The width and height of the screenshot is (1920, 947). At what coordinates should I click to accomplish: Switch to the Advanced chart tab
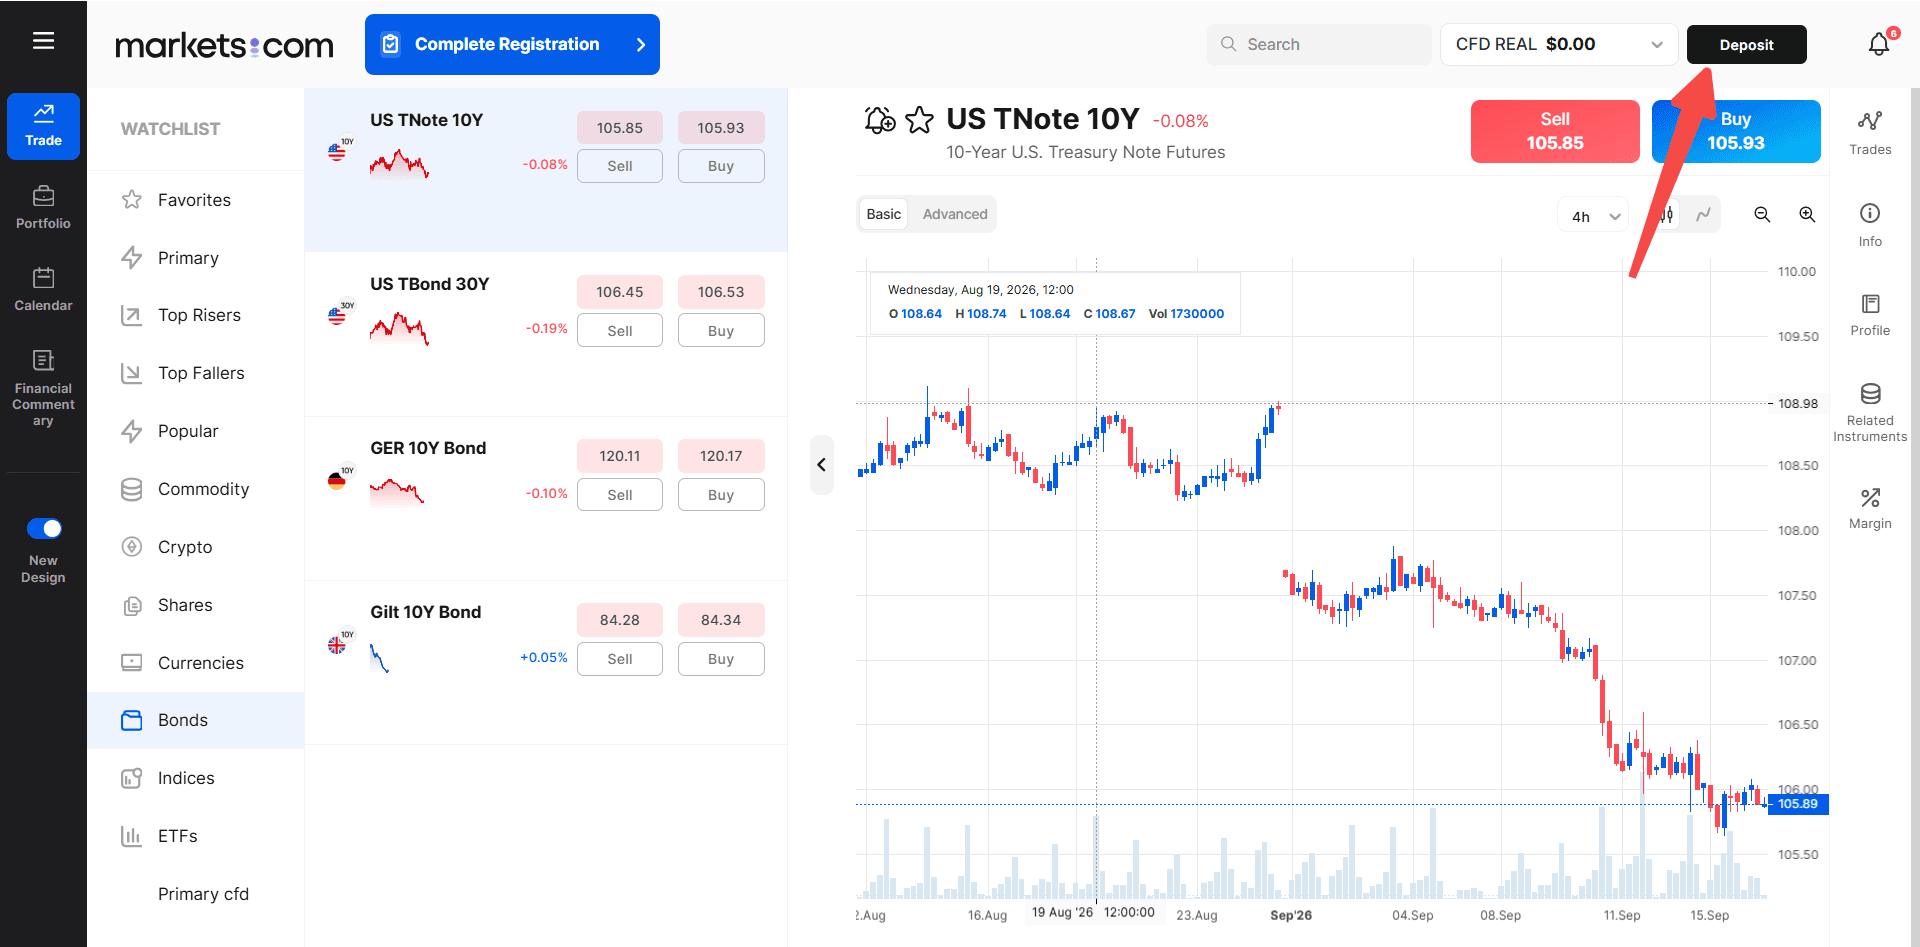coord(955,214)
